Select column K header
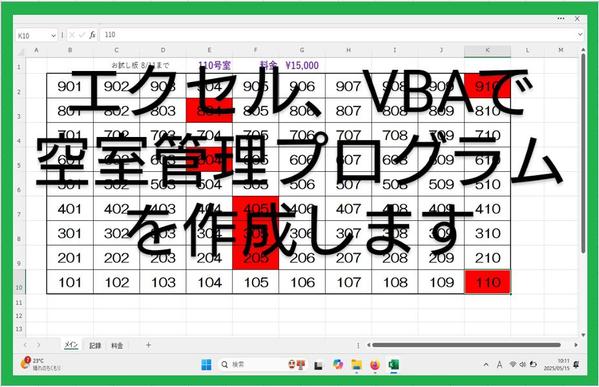The width and height of the screenshot is (599, 387). [487, 50]
